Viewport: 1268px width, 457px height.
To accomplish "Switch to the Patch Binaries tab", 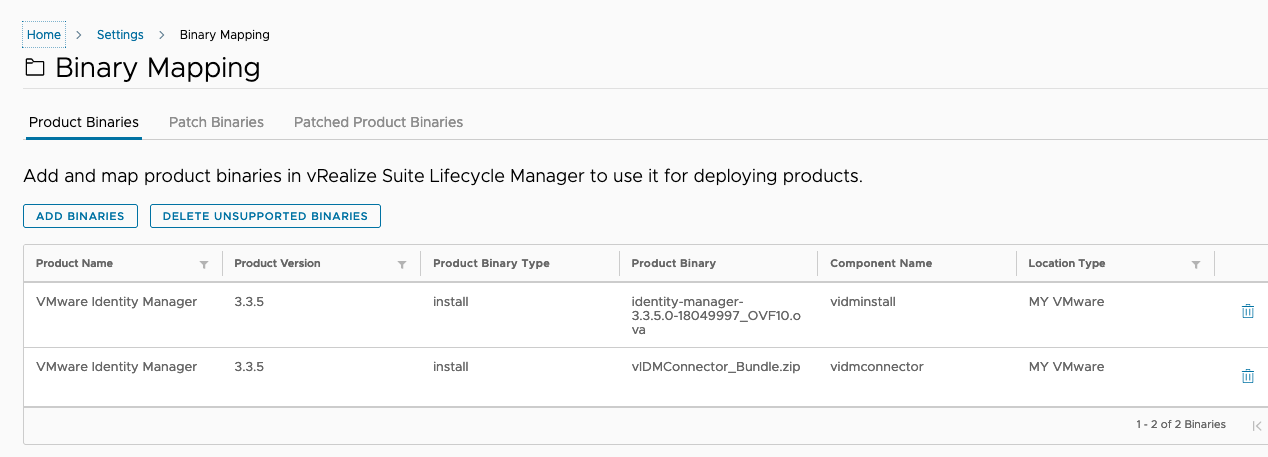I will [216, 122].
